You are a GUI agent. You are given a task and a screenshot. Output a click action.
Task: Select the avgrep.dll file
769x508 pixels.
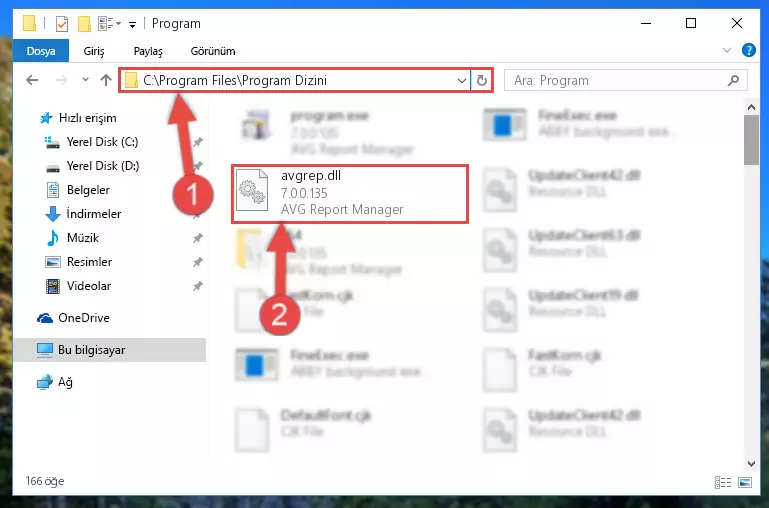[350, 194]
